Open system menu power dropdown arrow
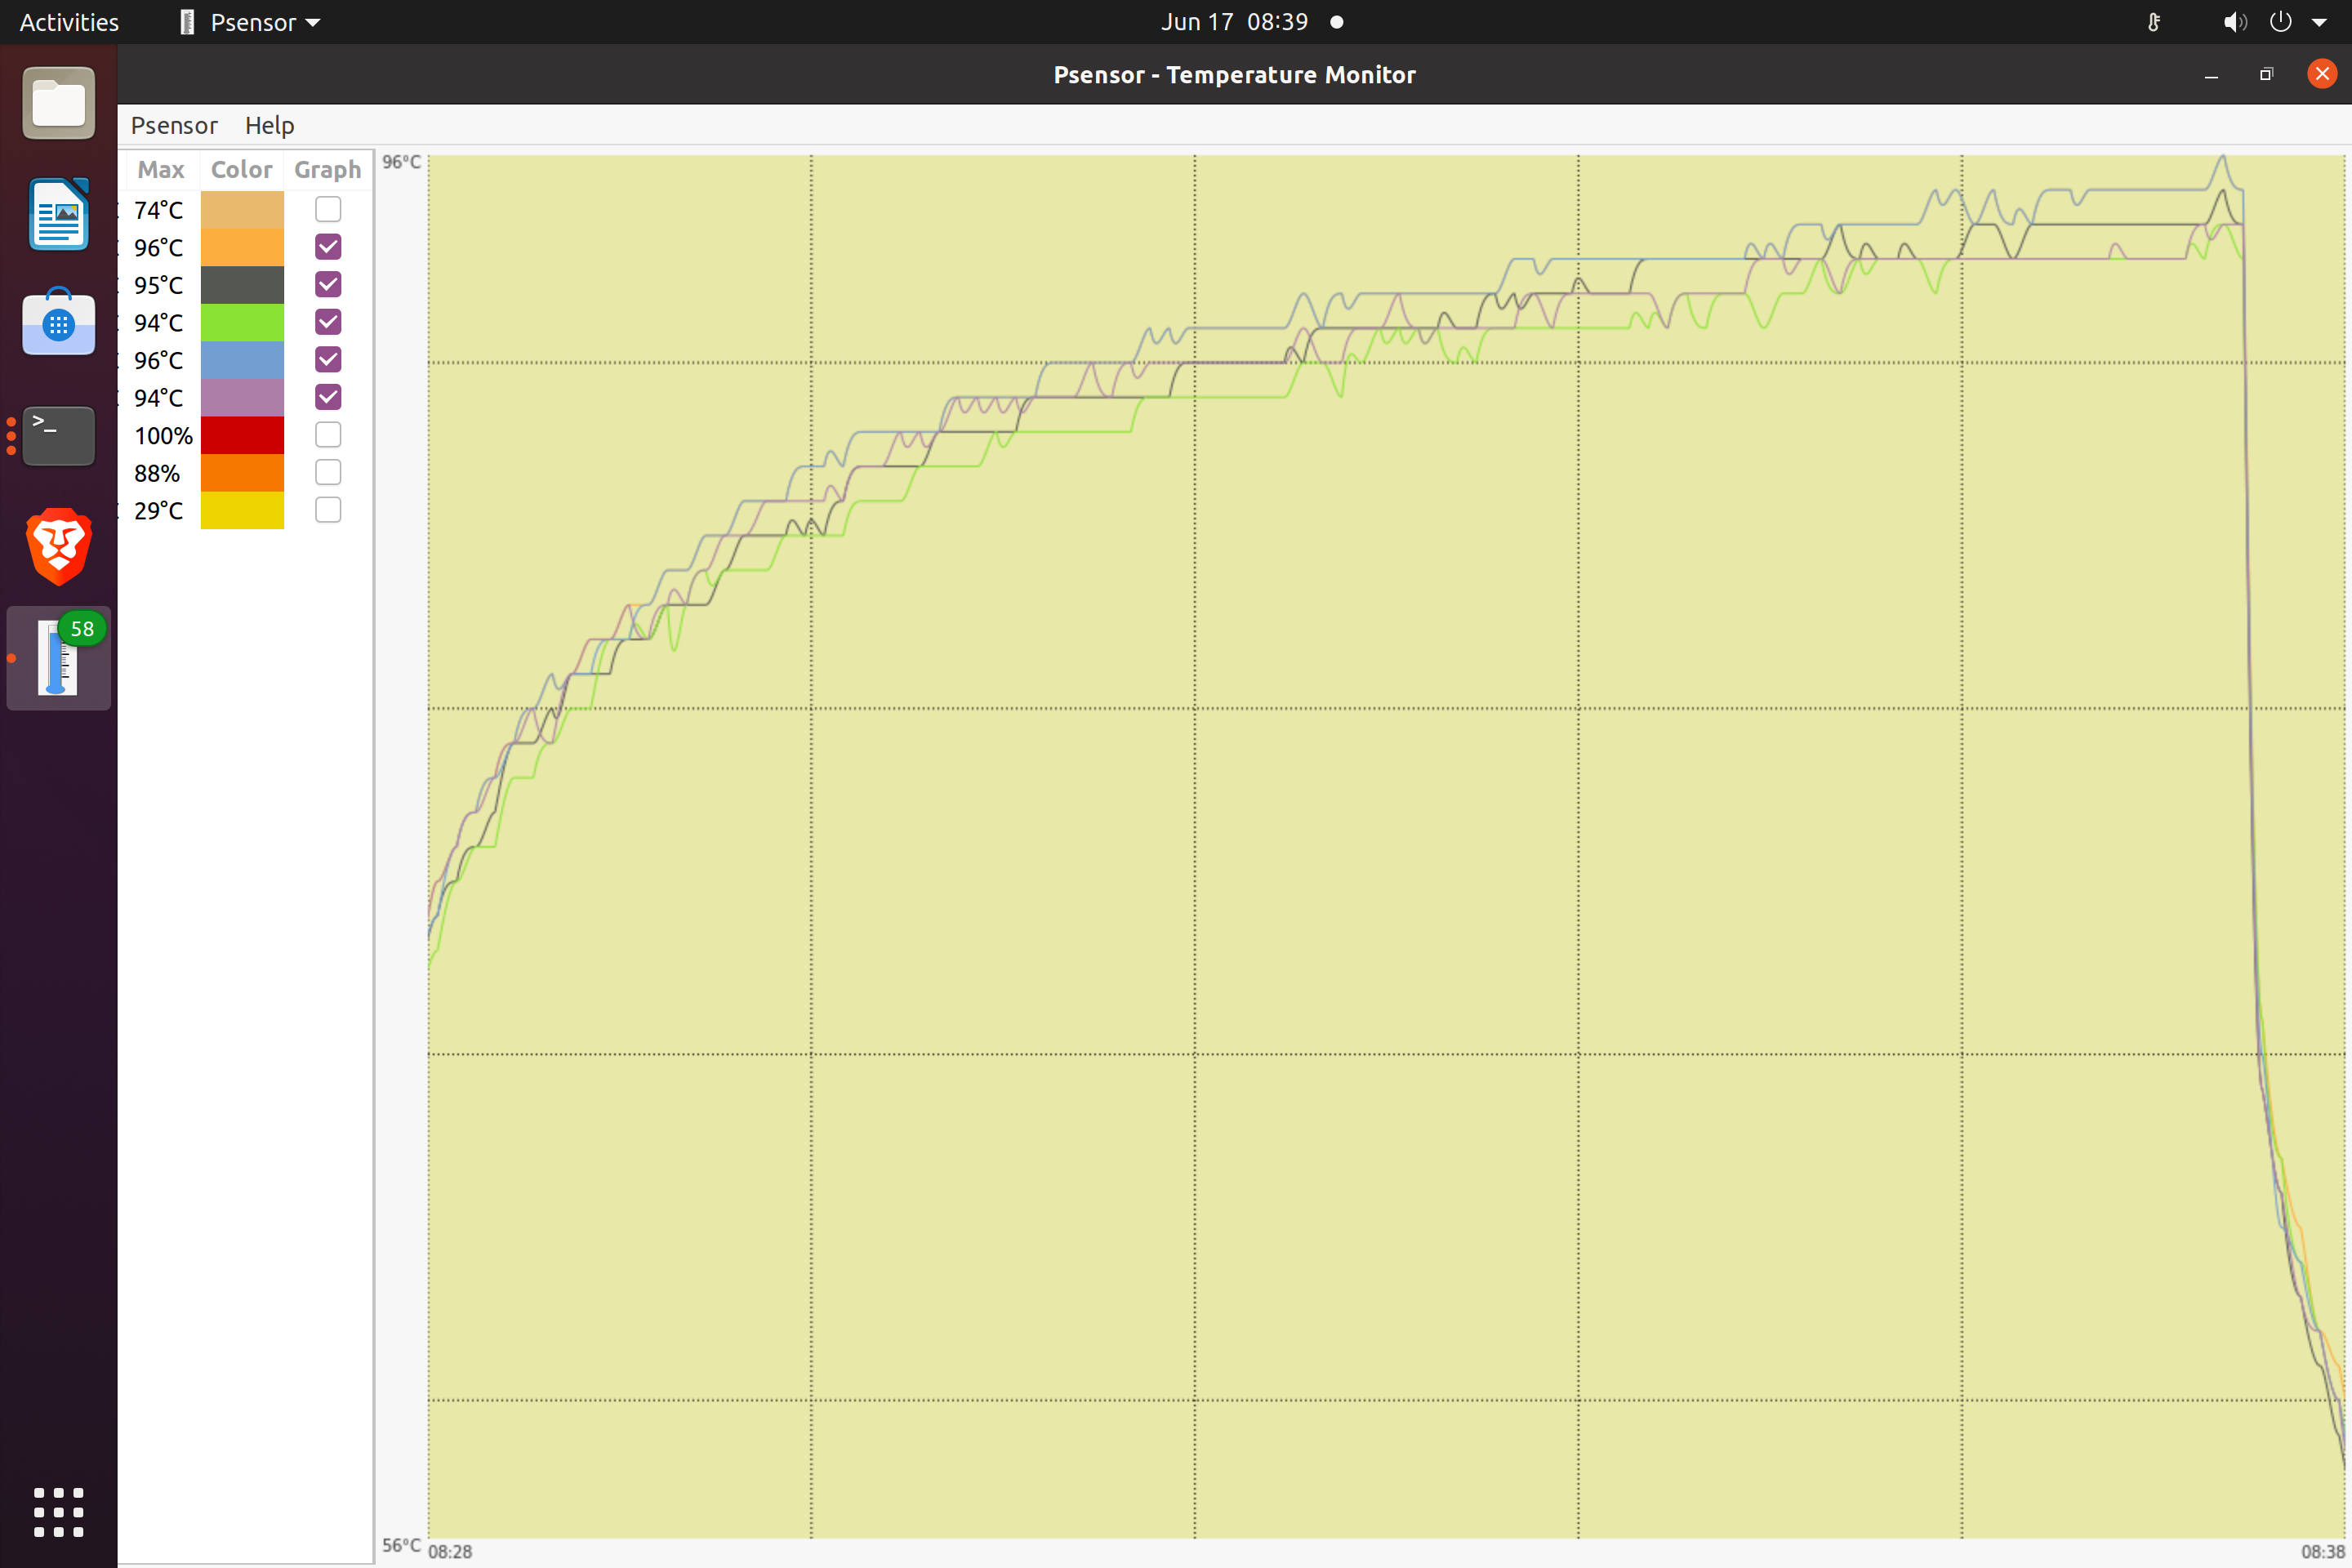 (2319, 22)
